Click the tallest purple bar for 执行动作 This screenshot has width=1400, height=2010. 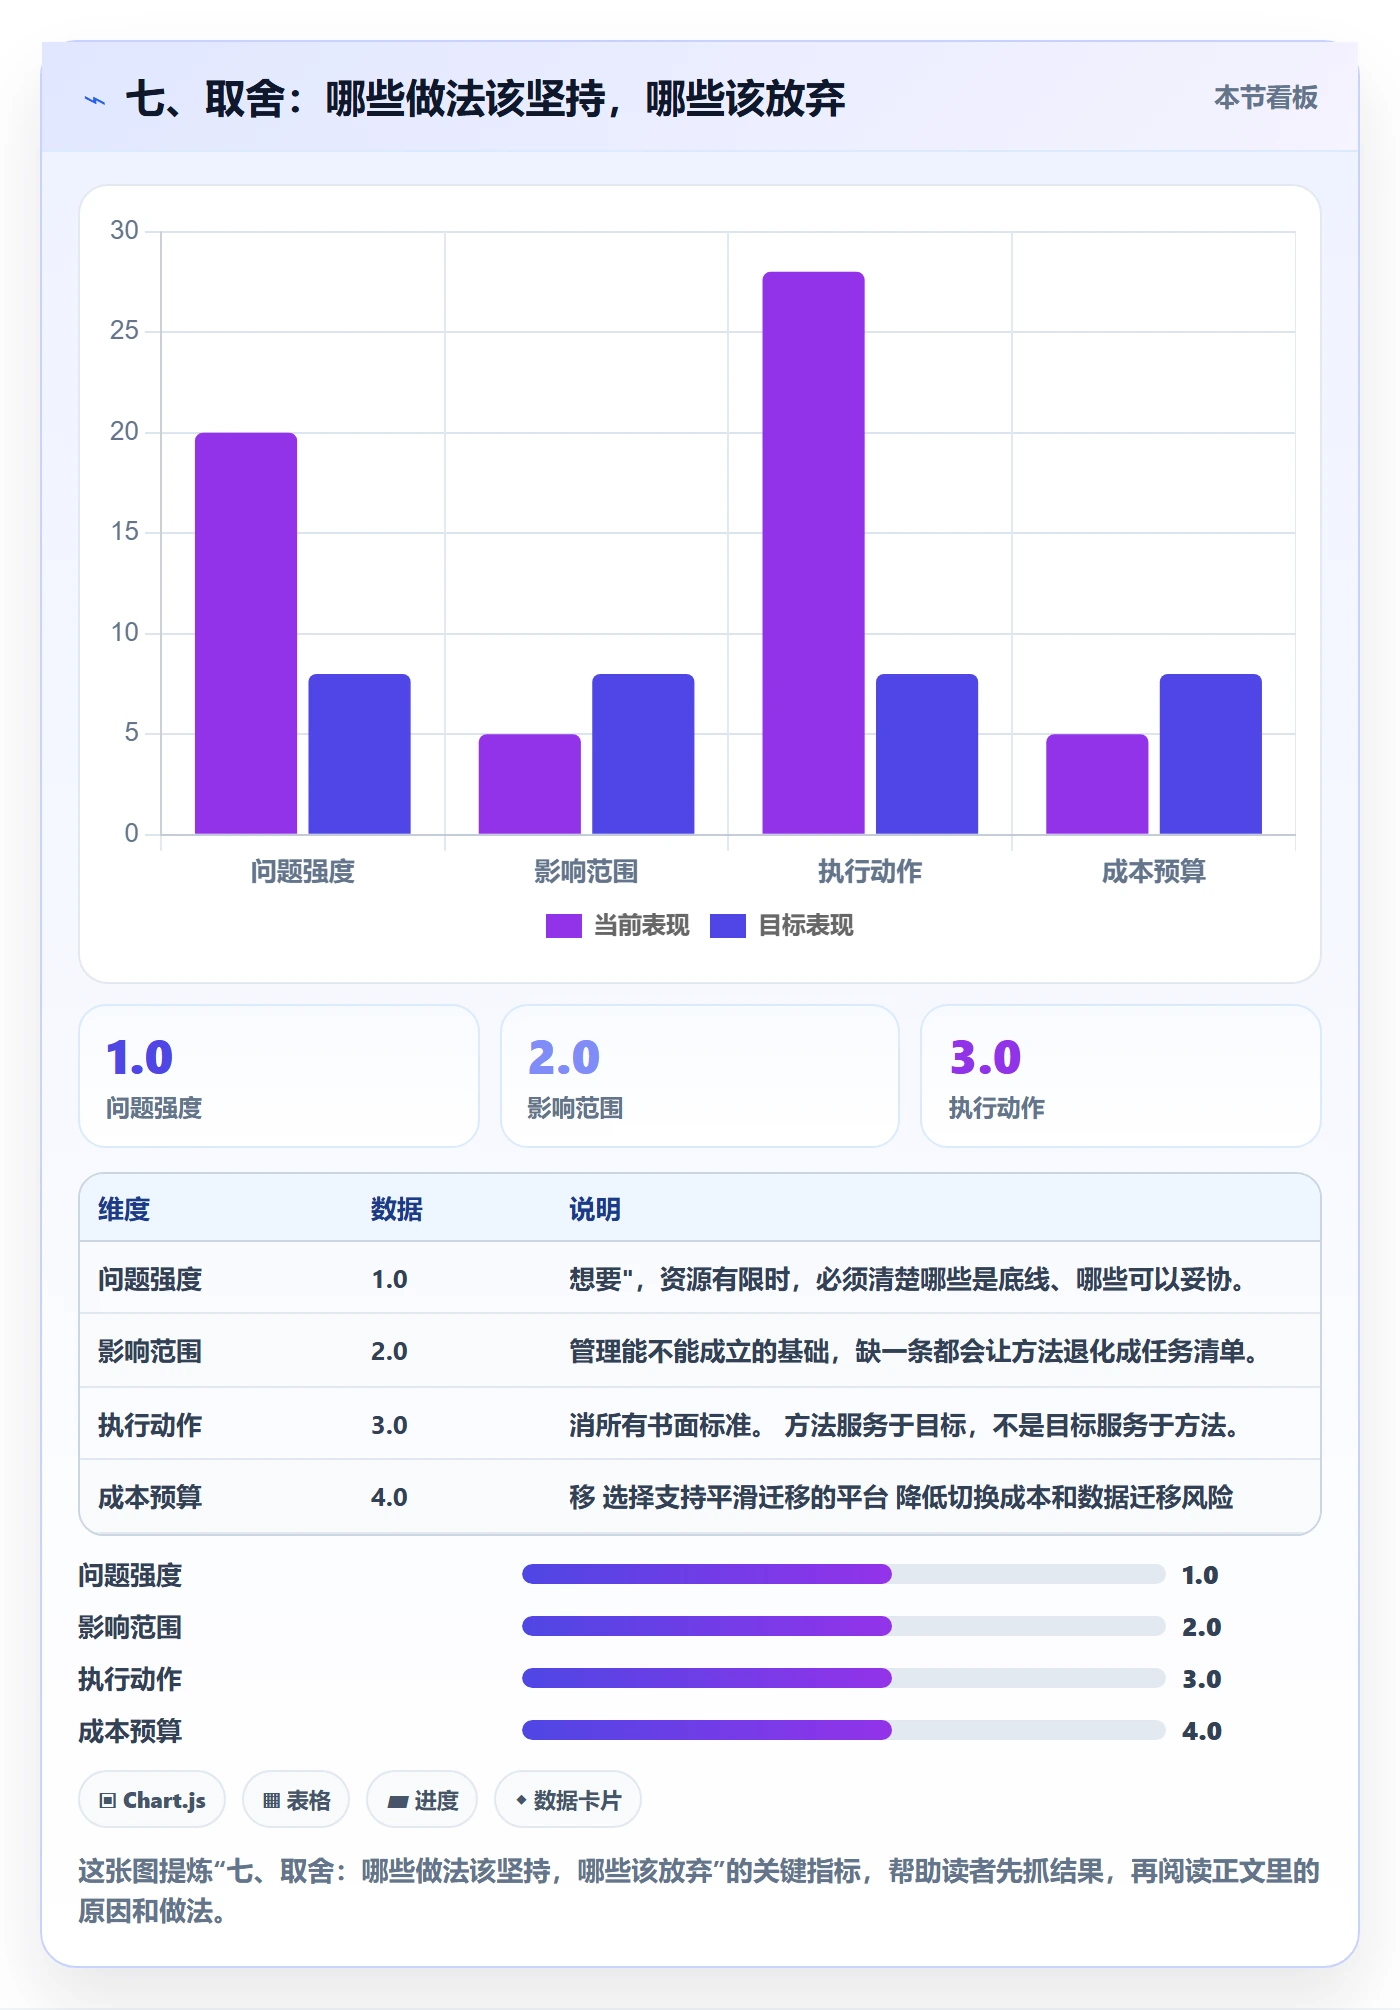point(813,553)
